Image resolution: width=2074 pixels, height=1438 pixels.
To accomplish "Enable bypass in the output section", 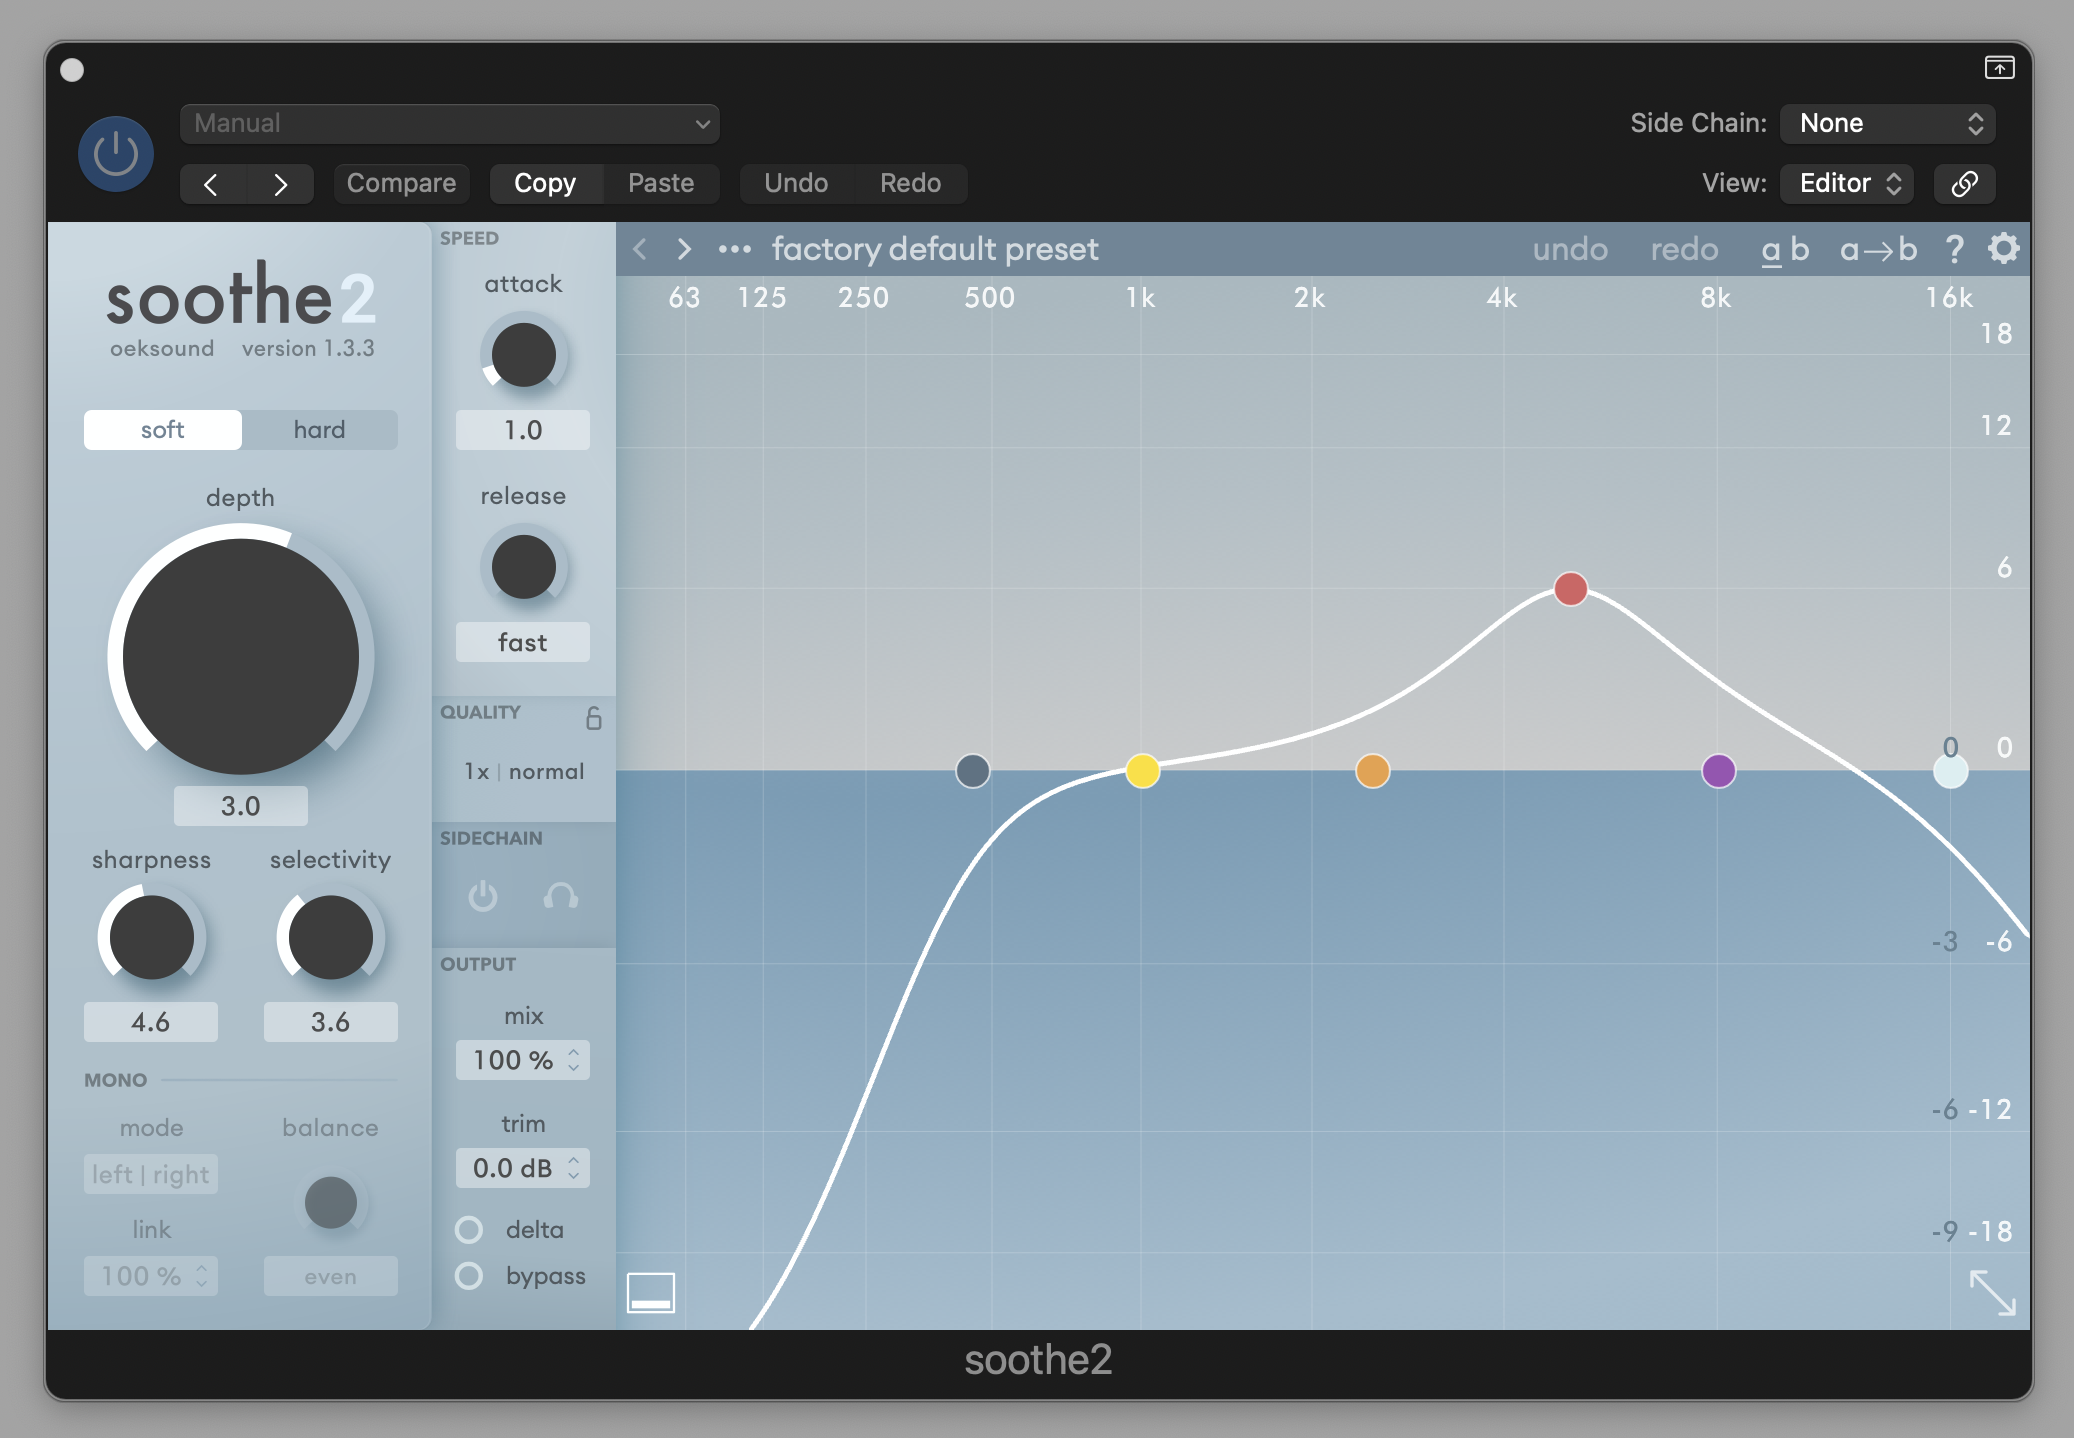I will point(469,1276).
